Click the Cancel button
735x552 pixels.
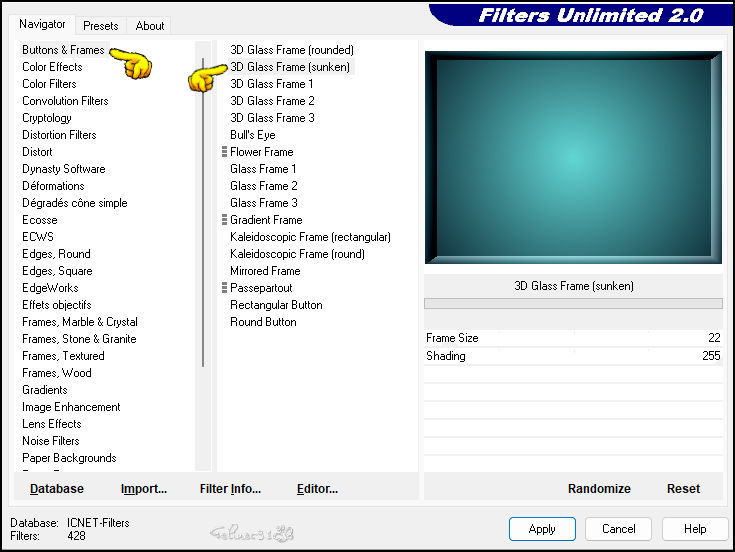[x=618, y=529]
